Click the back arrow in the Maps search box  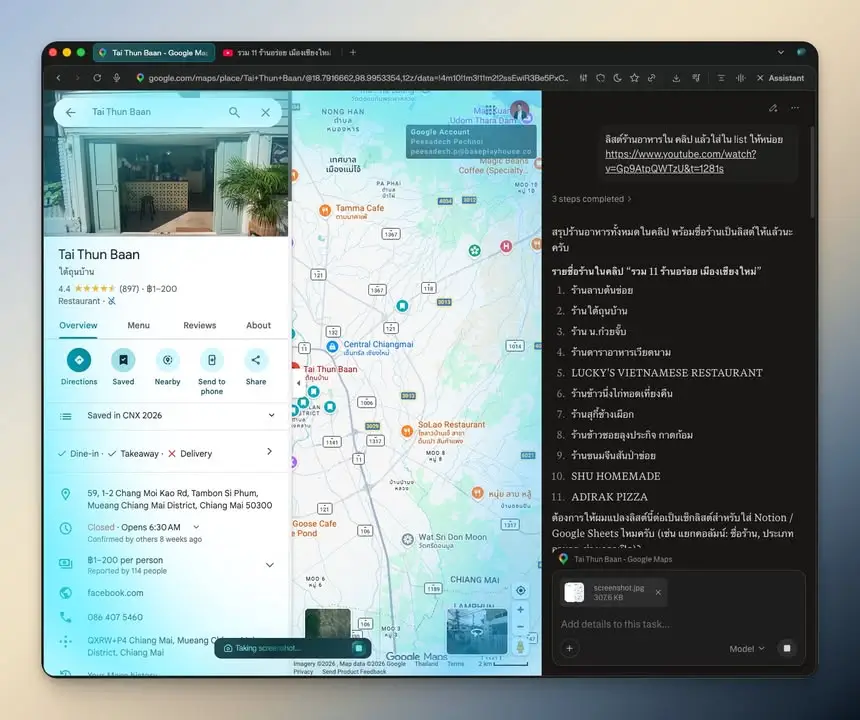coord(71,112)
